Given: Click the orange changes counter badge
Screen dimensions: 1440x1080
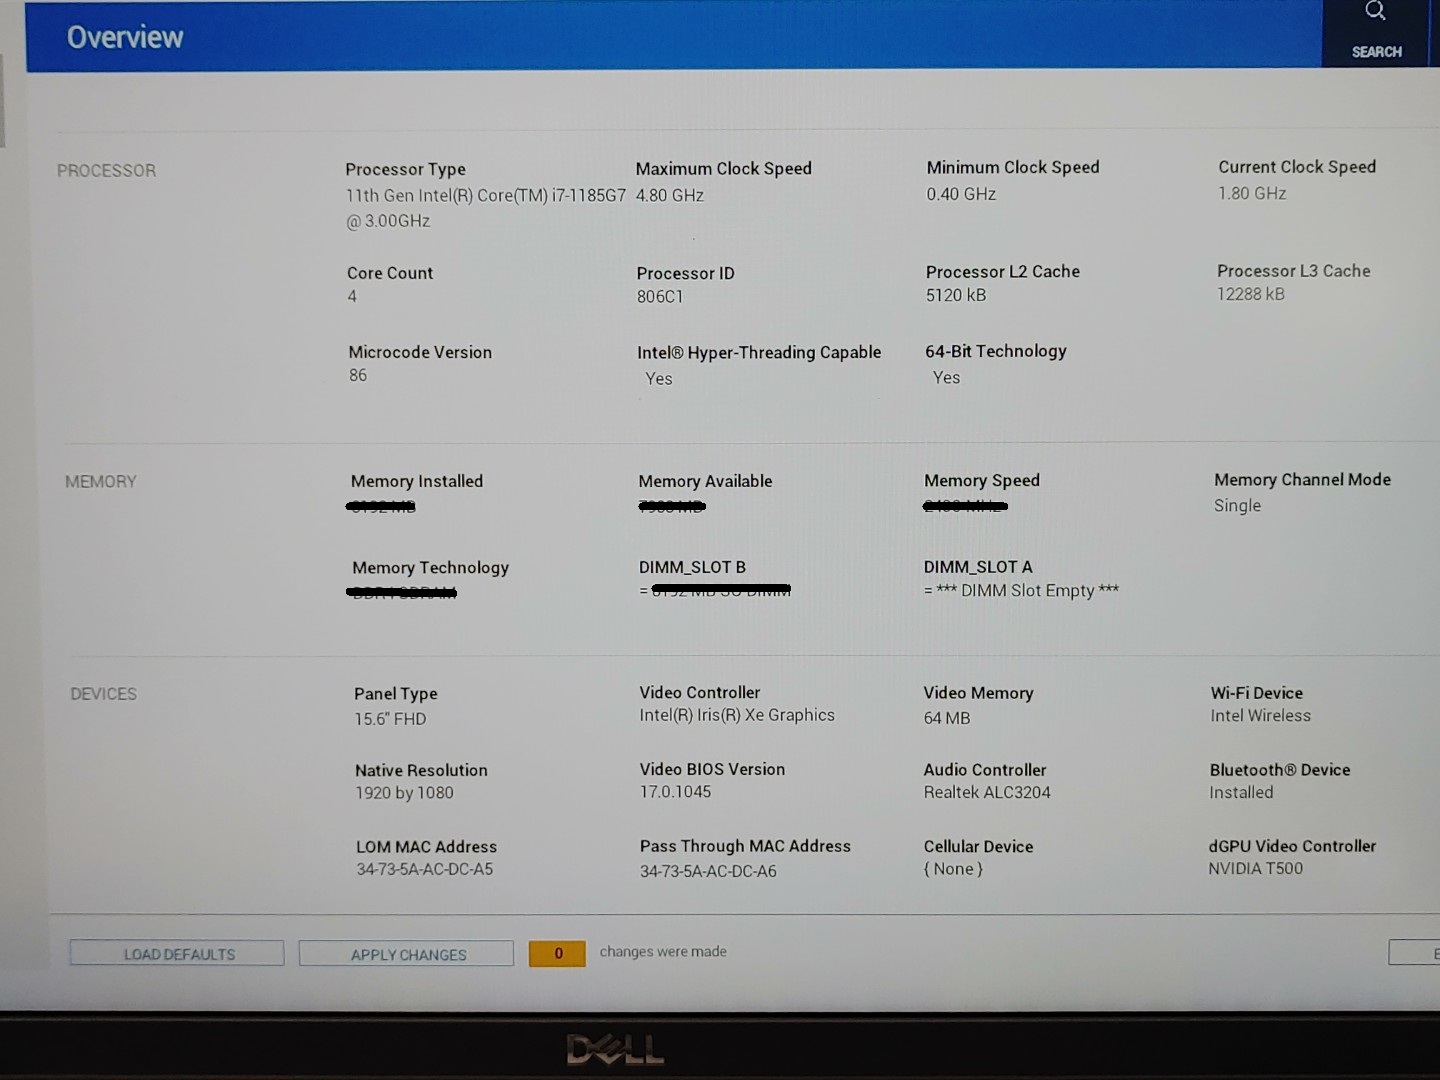Looking at the screenshot, I should pos(557,953).
